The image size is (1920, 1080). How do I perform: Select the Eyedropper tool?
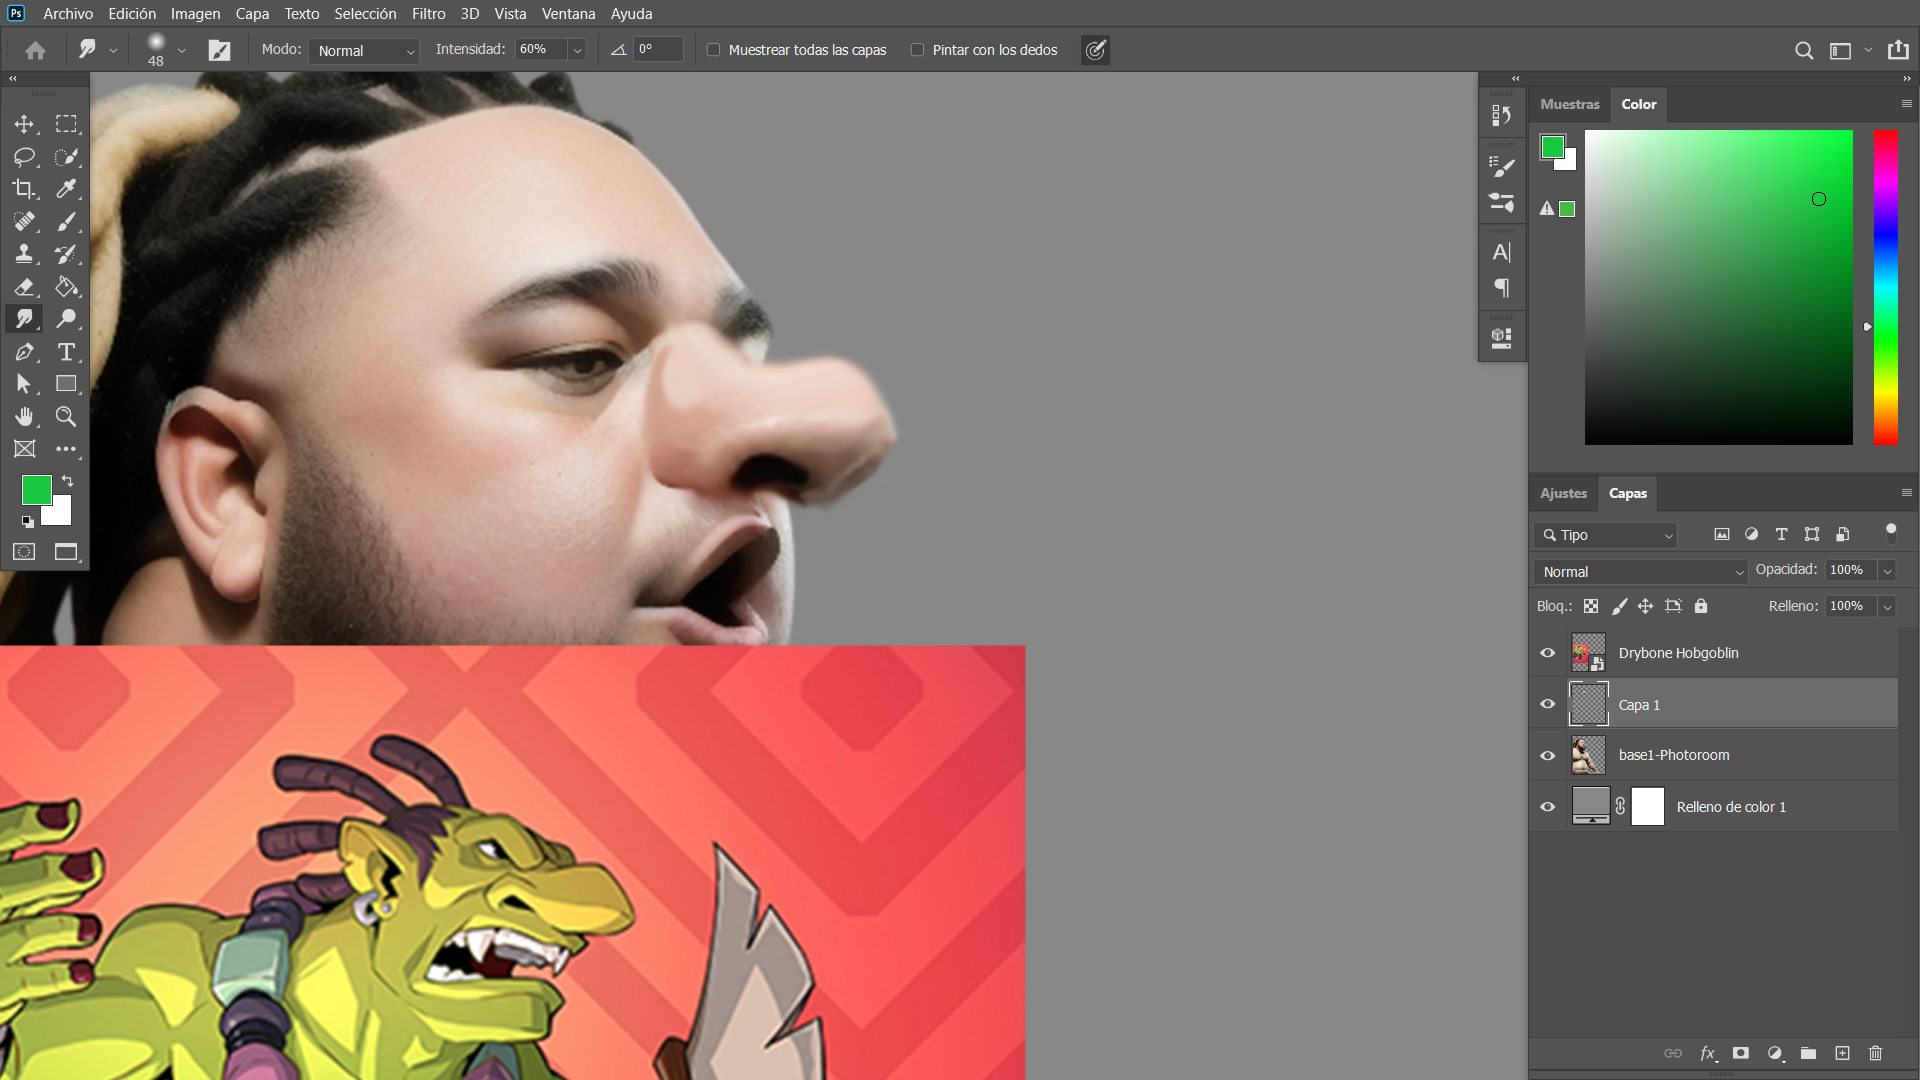(66, 189)
